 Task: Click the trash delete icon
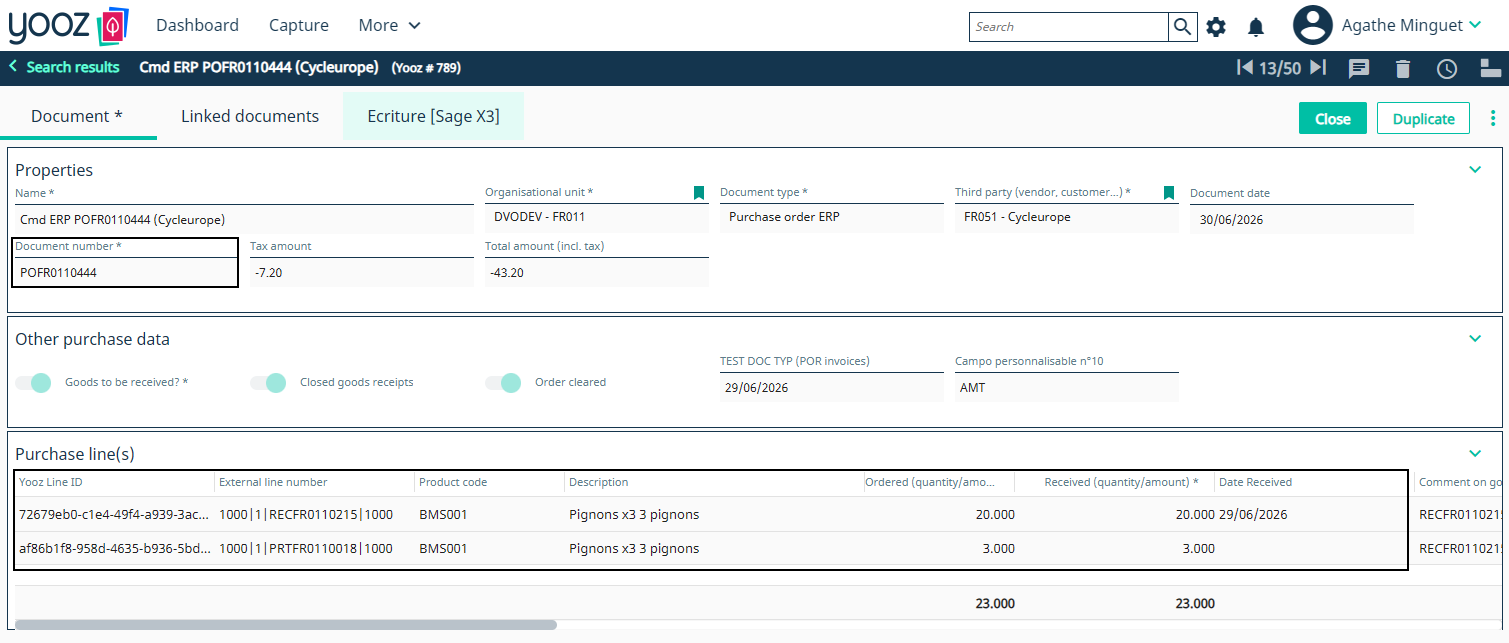tap(1403, 68)
